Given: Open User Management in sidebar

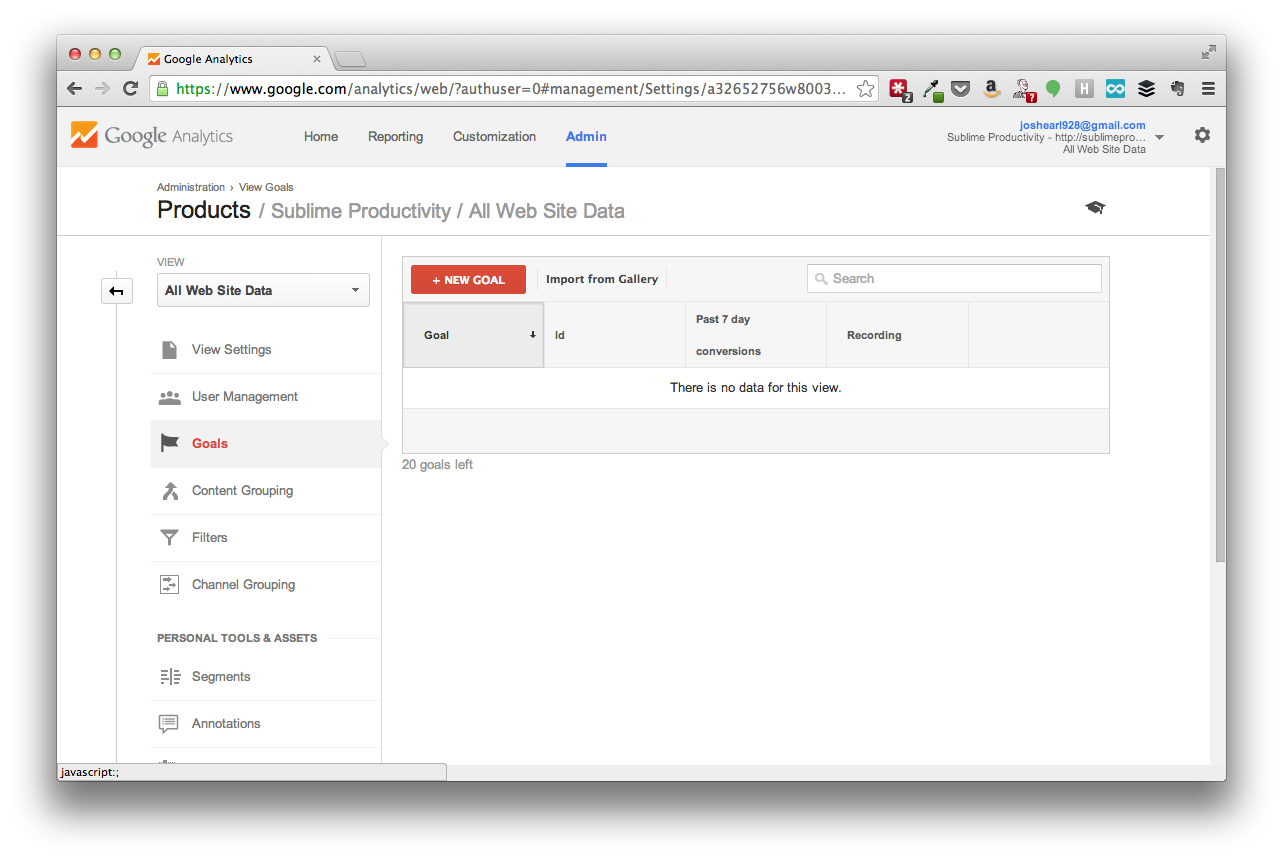Looking at the screenshot, I should (245, 397).
